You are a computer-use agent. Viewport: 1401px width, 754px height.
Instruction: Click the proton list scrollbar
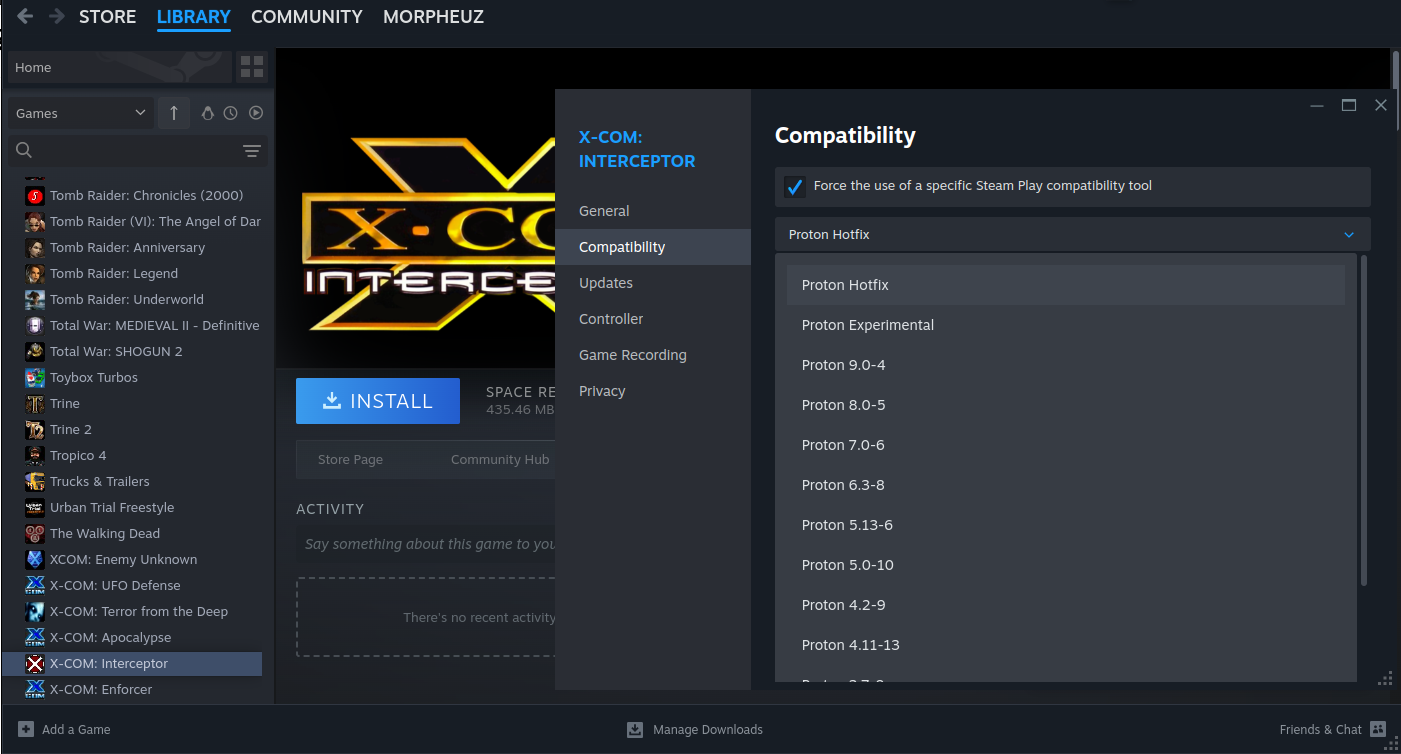1363,420
